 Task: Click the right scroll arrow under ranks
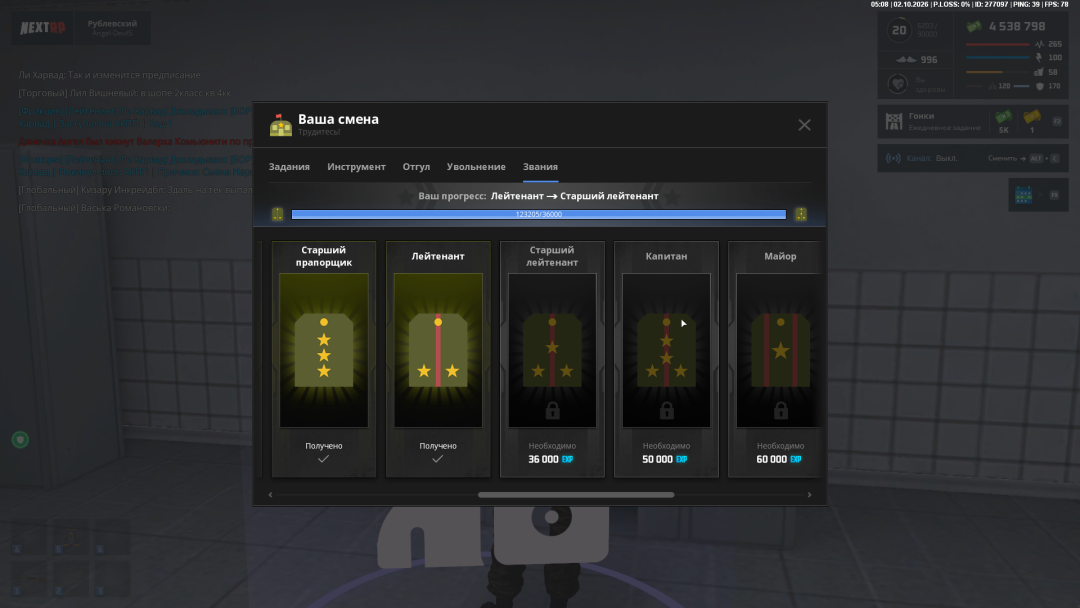tap(809, 494)
